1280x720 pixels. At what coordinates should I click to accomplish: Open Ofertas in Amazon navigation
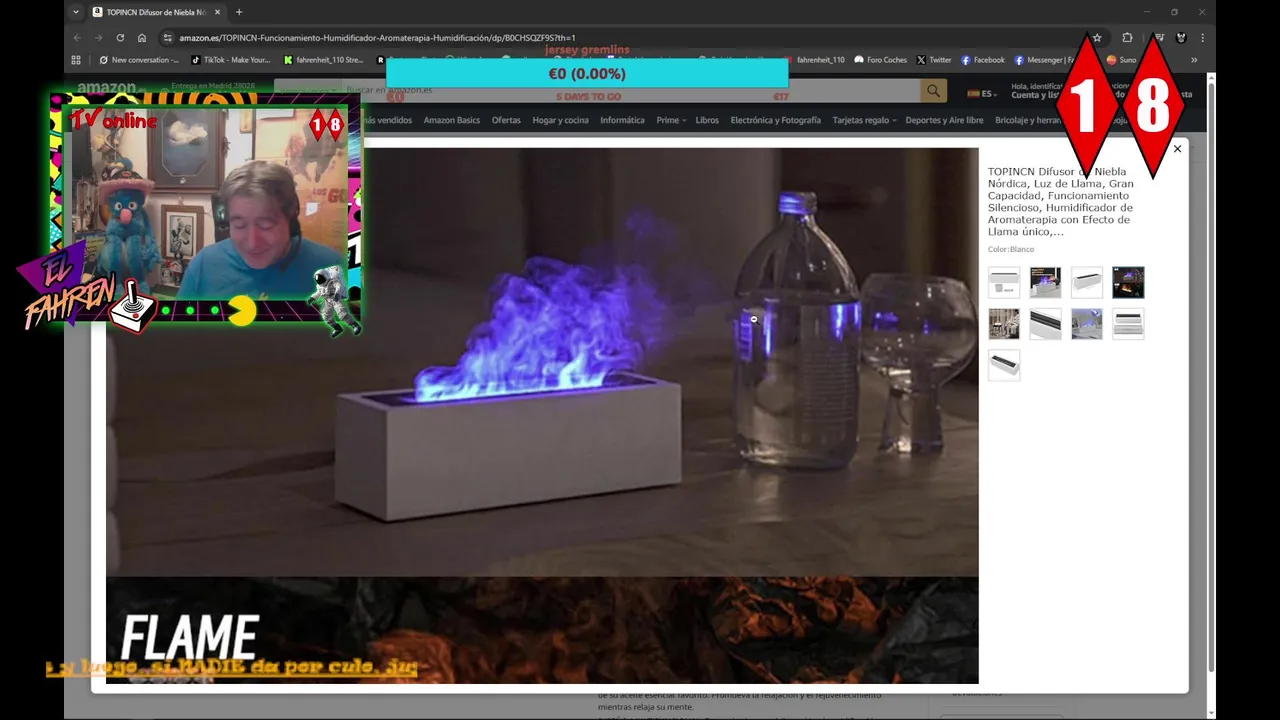coord(506,120)
